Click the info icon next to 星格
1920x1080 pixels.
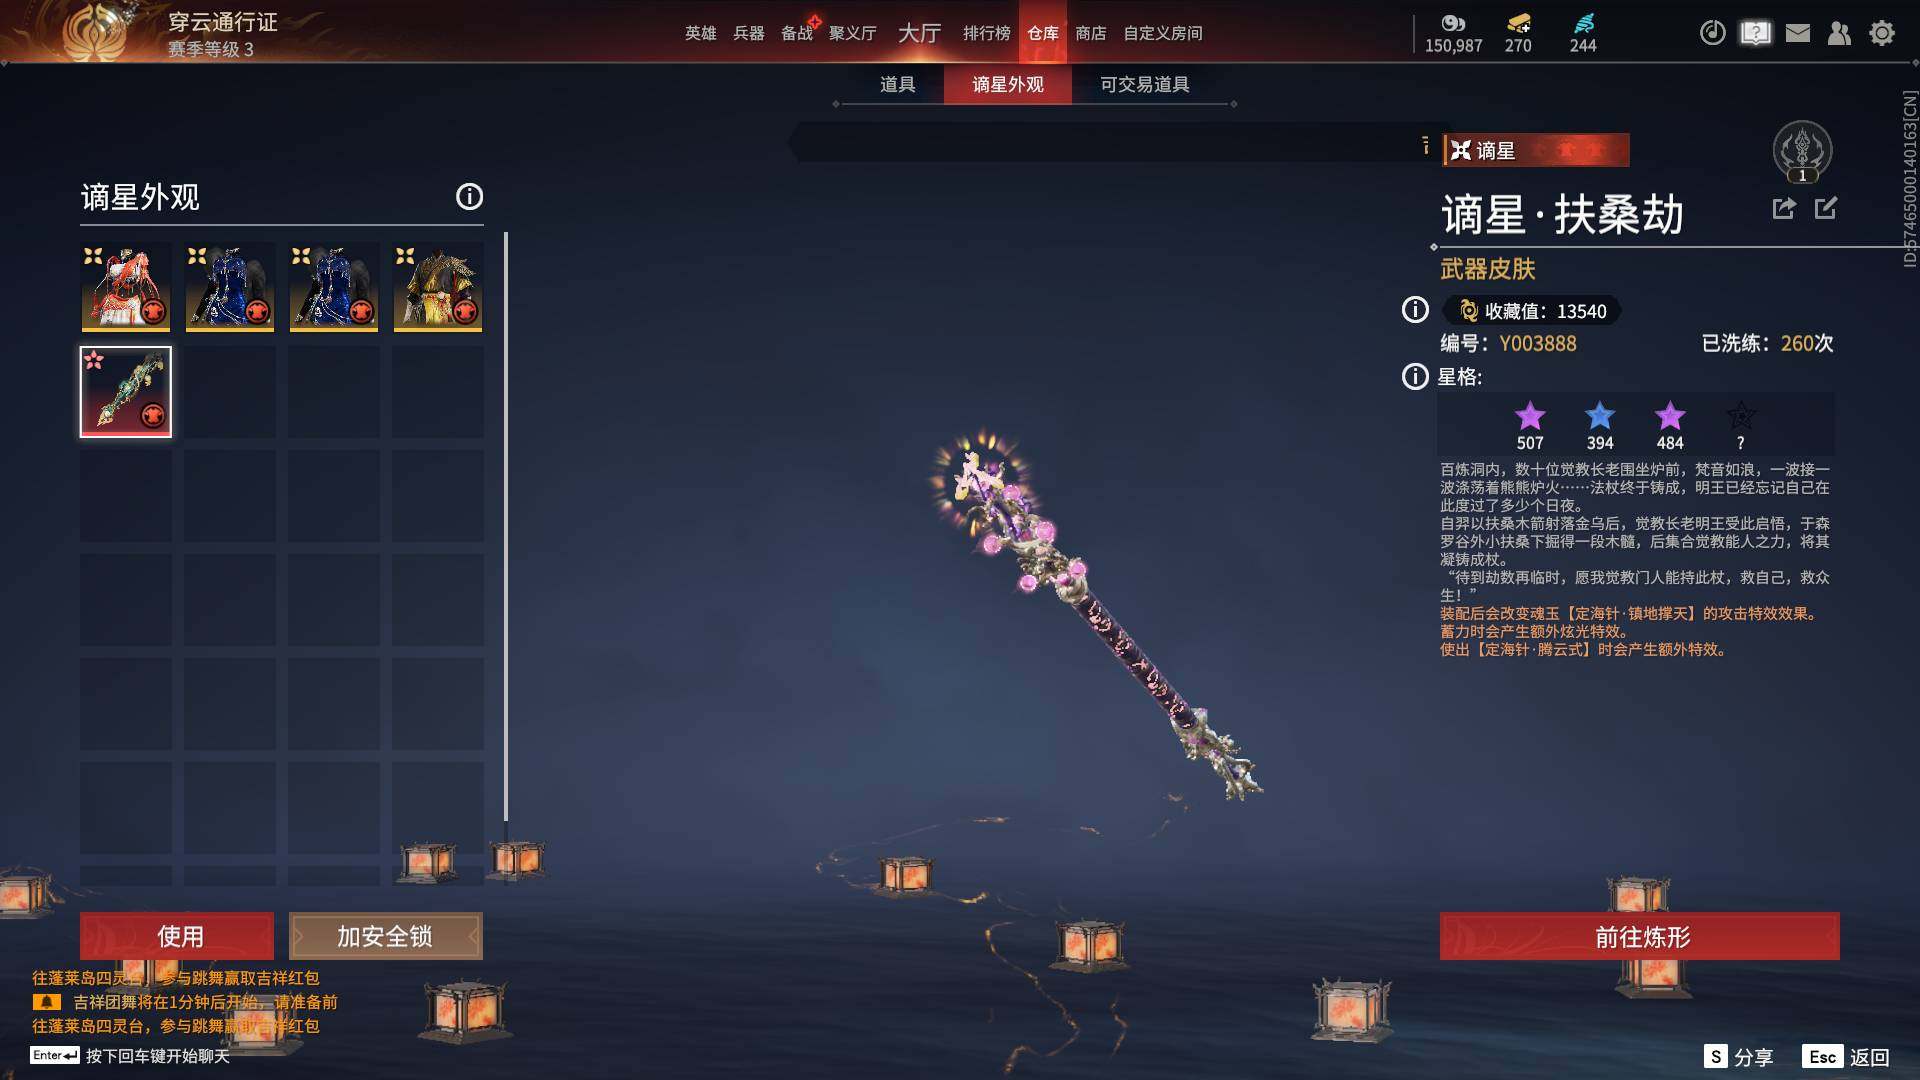pyautogui.click(x=1415, y=377)
